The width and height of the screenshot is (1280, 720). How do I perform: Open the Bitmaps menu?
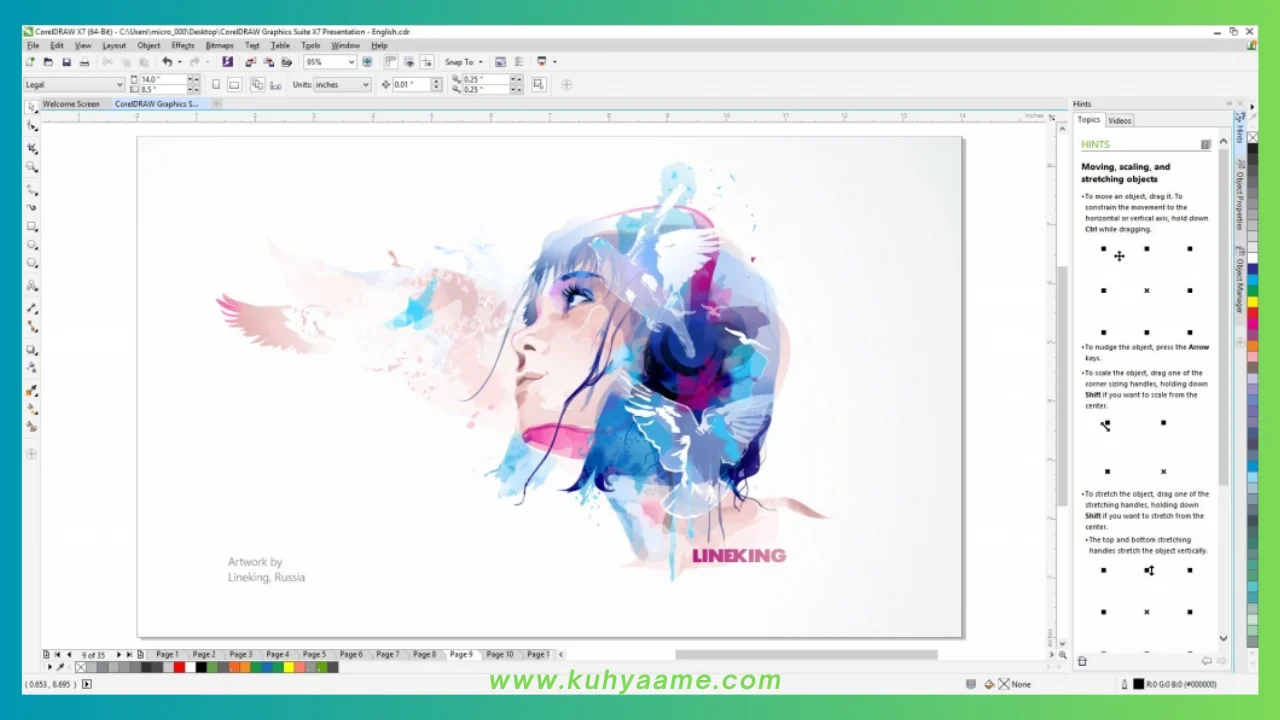coord(219,45)
